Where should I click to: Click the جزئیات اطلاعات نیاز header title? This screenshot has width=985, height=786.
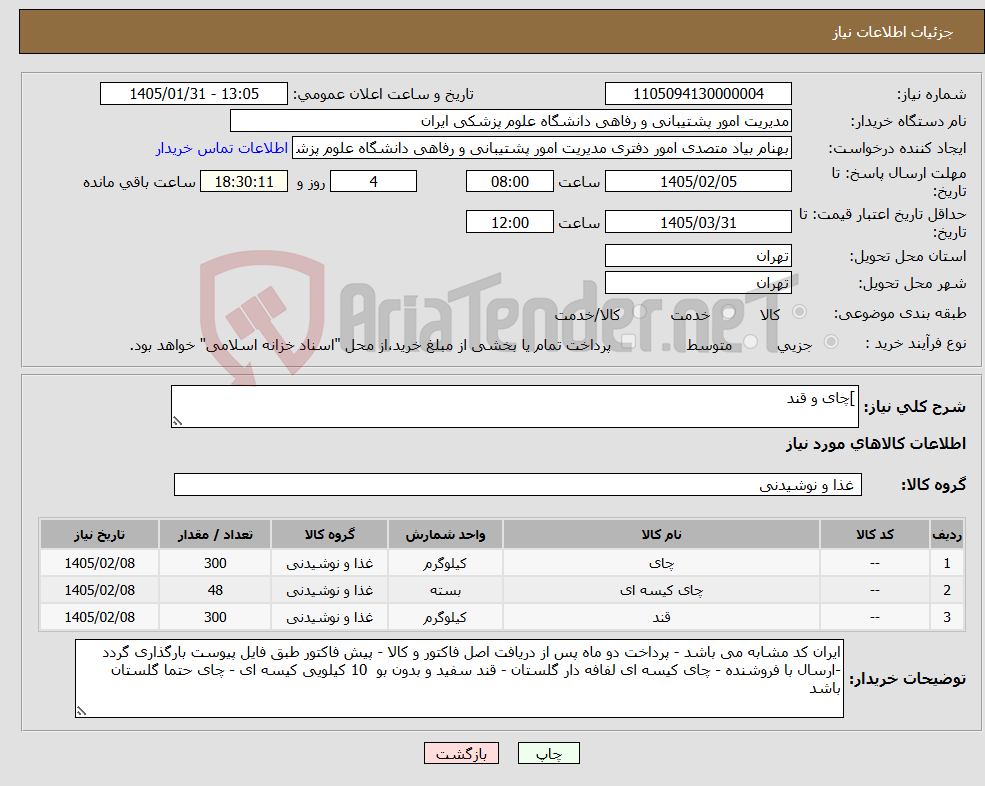[893, 32]
